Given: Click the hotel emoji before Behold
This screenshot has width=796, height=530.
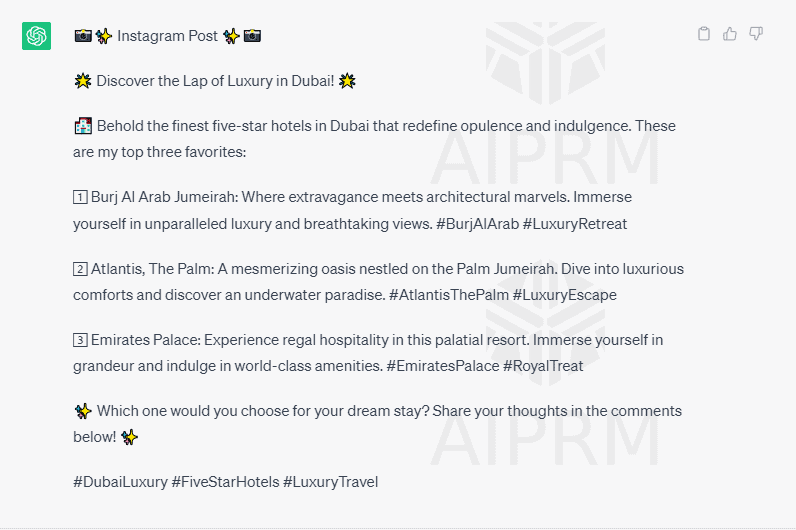Looking at the screenshot, I should coord(83,126).
